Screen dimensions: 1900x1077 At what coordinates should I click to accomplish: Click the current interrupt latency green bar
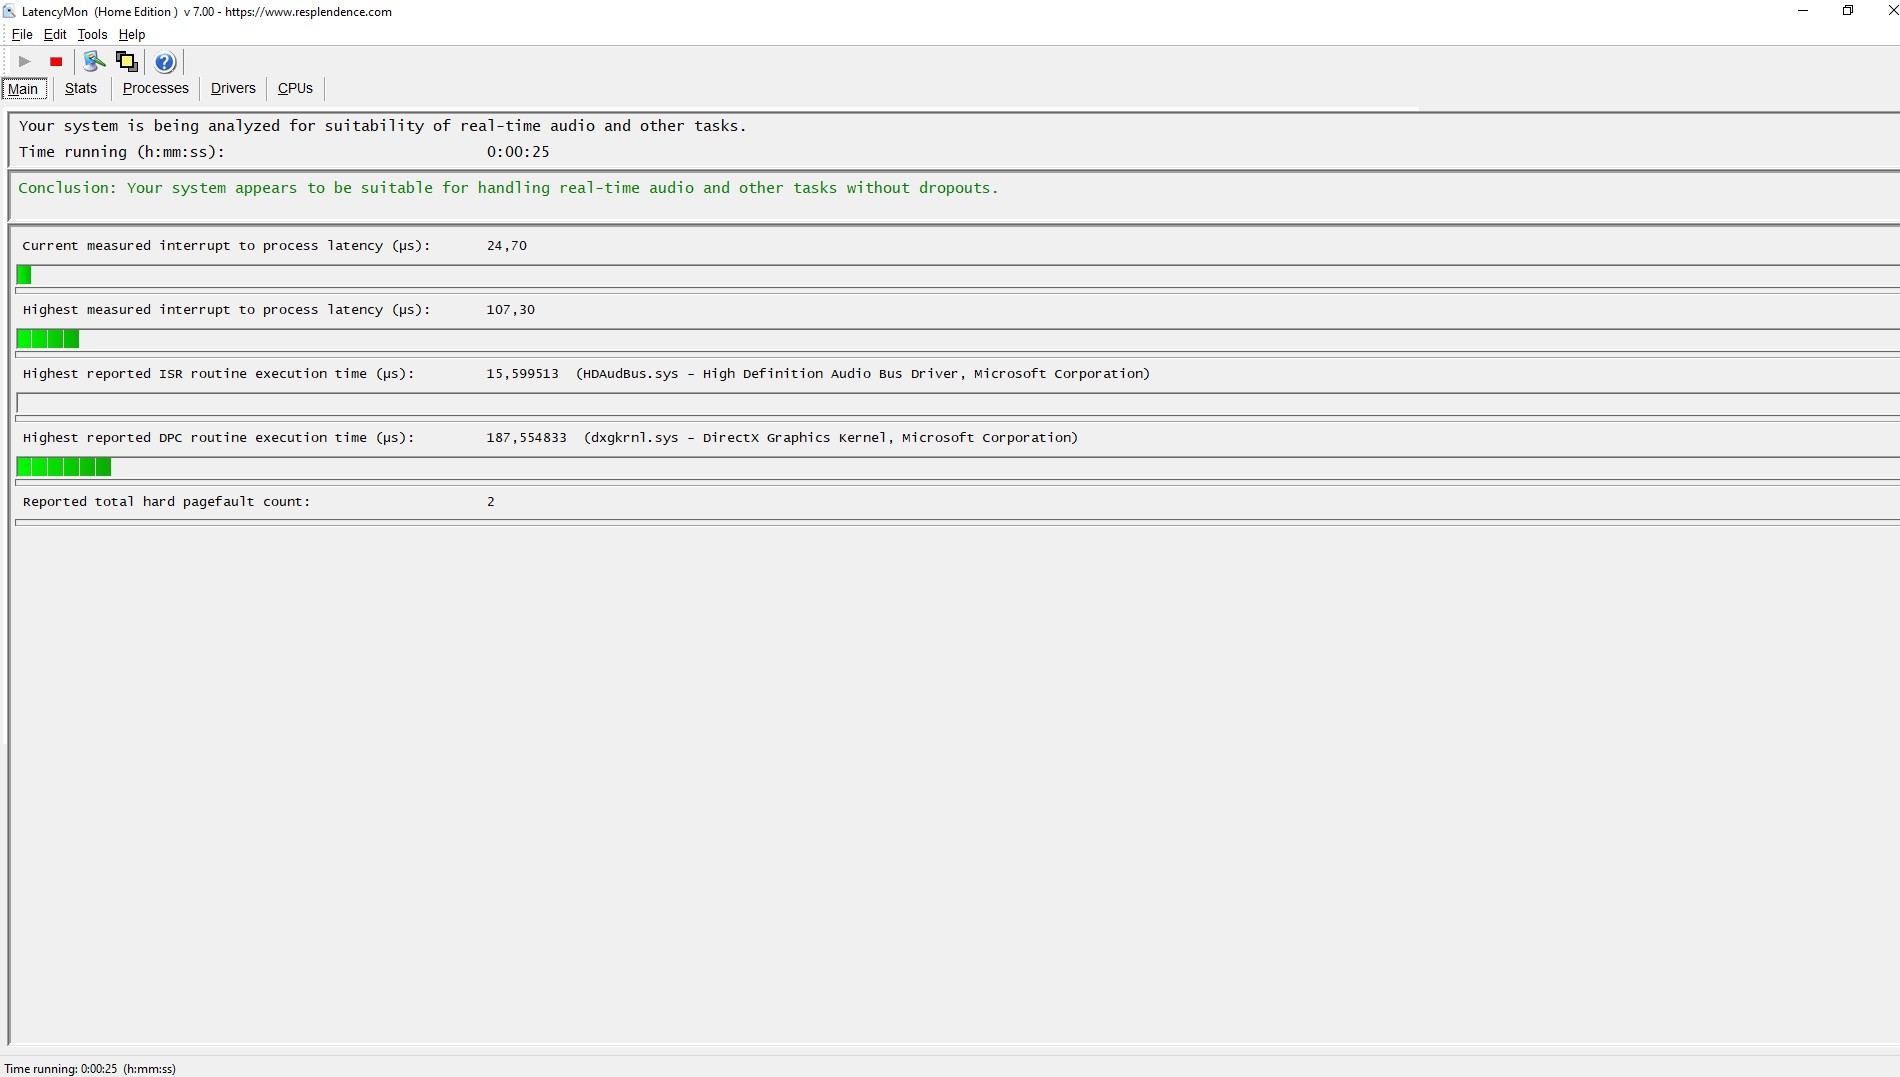[x=24, y=275]
